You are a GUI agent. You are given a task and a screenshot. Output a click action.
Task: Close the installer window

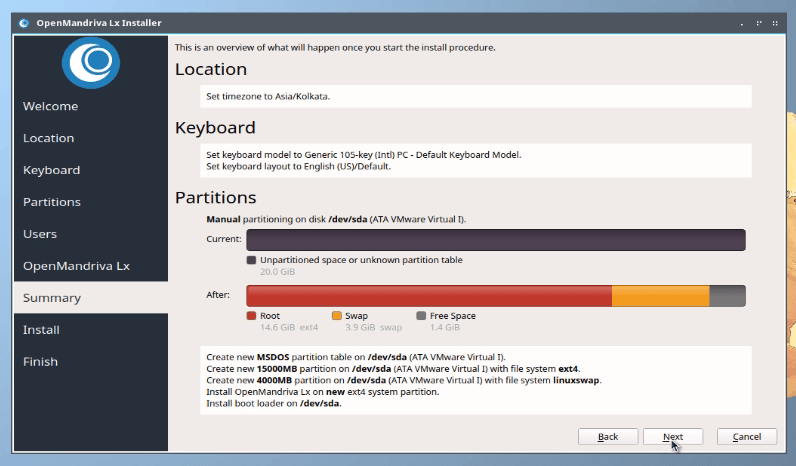775,23
